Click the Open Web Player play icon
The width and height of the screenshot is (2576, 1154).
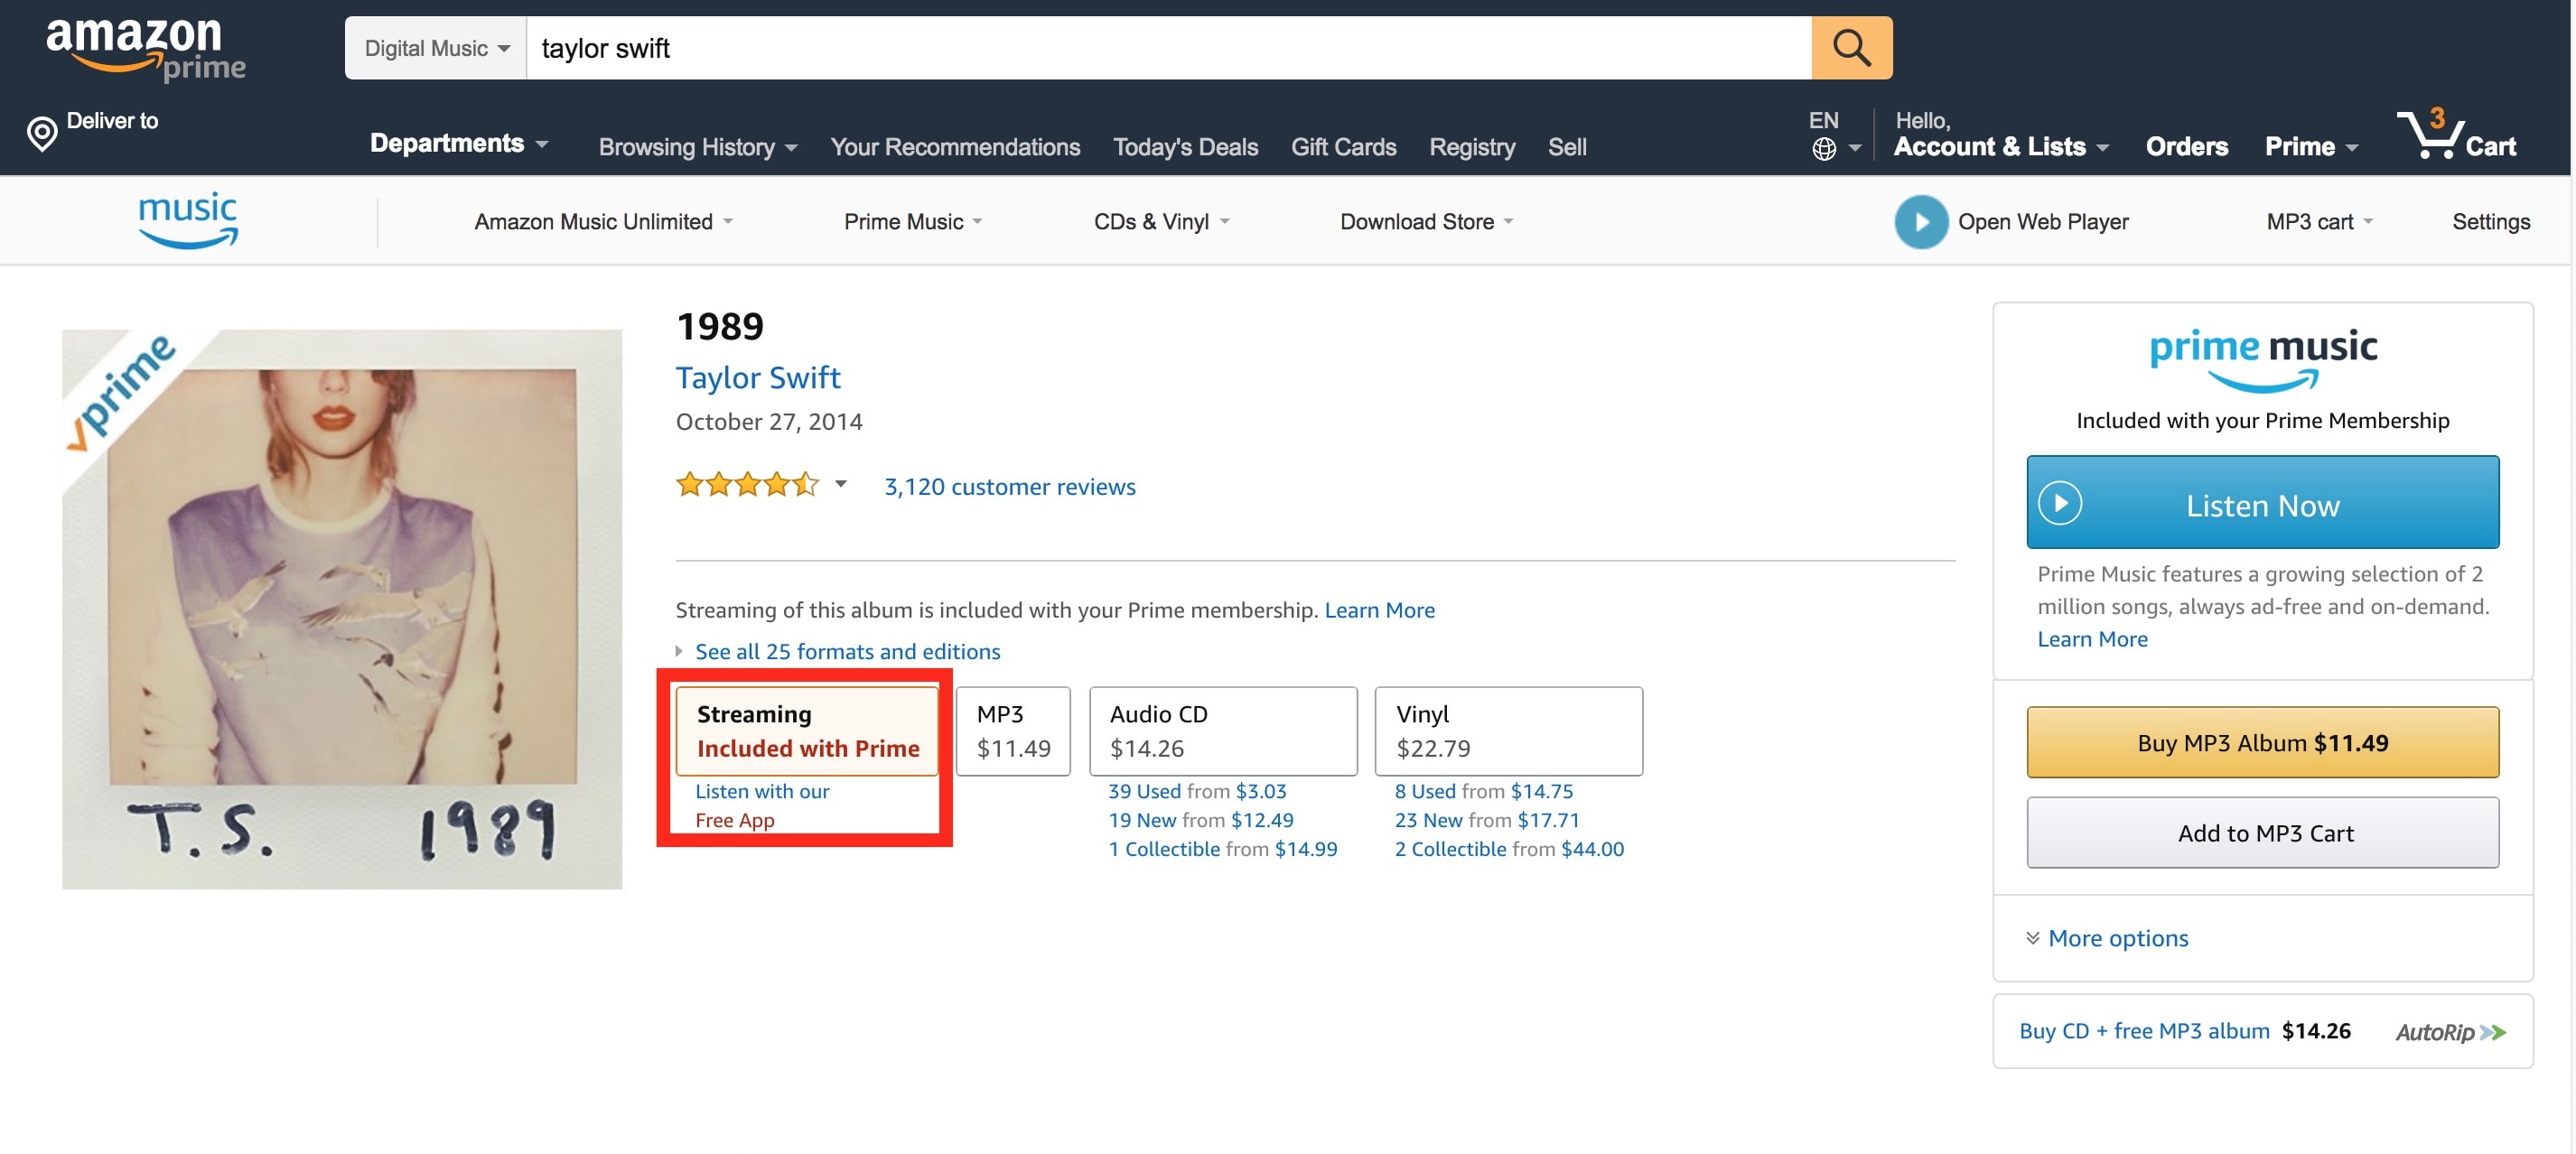(x=1921, y=222)
